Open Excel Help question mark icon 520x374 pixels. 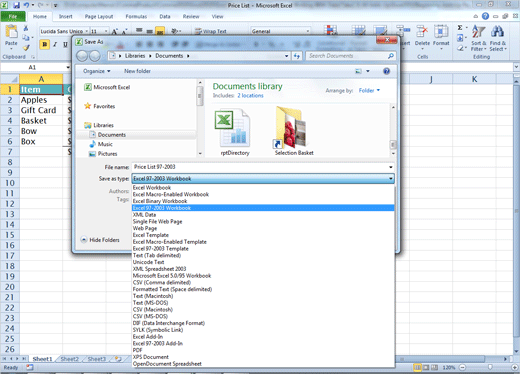tap(485, 16)
